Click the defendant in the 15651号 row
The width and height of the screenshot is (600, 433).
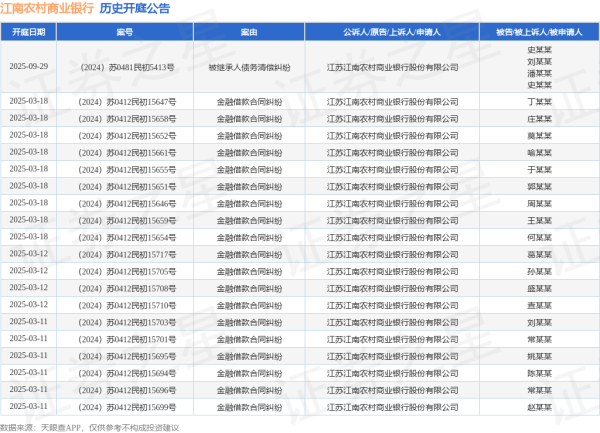tap(540, 187)
